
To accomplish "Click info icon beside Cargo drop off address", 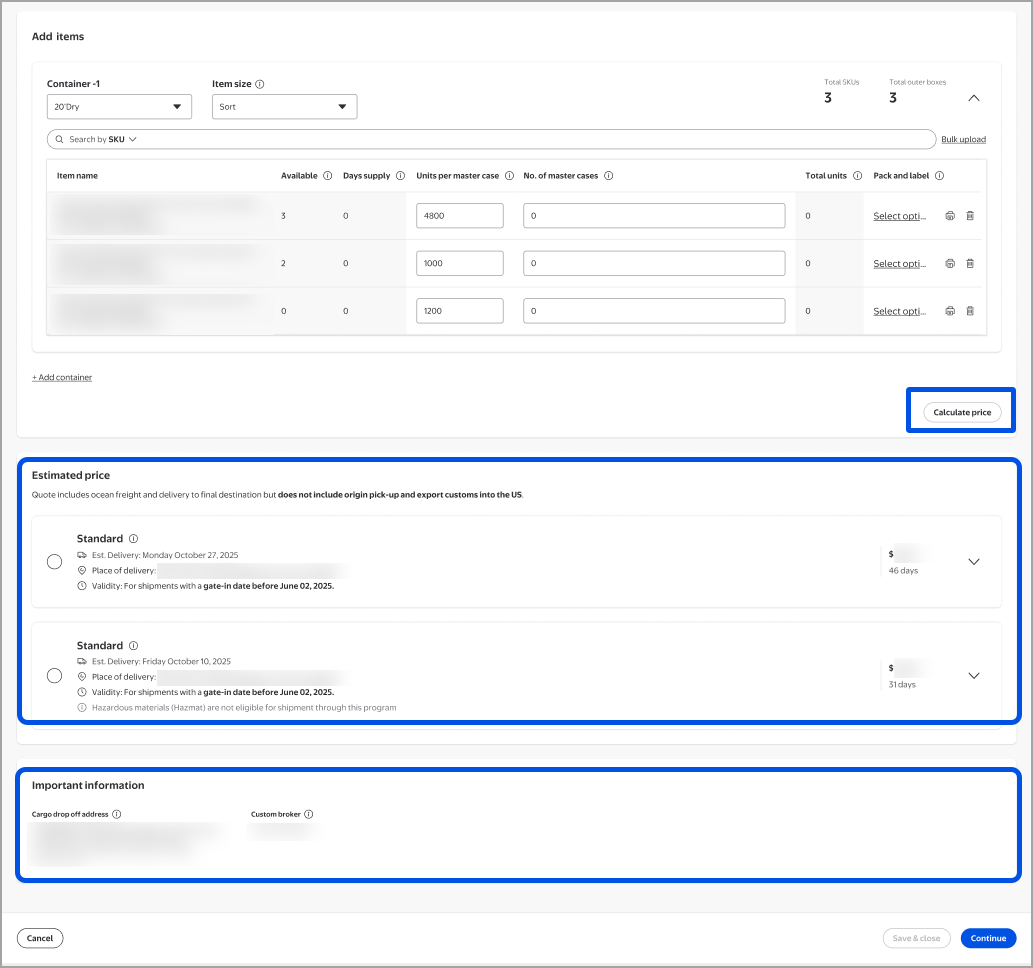I will point(117,814).
